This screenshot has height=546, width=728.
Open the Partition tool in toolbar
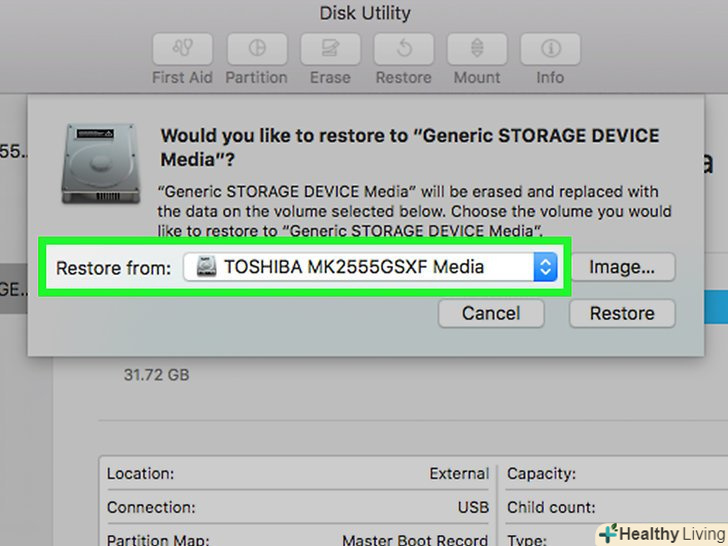pos(256,48)
